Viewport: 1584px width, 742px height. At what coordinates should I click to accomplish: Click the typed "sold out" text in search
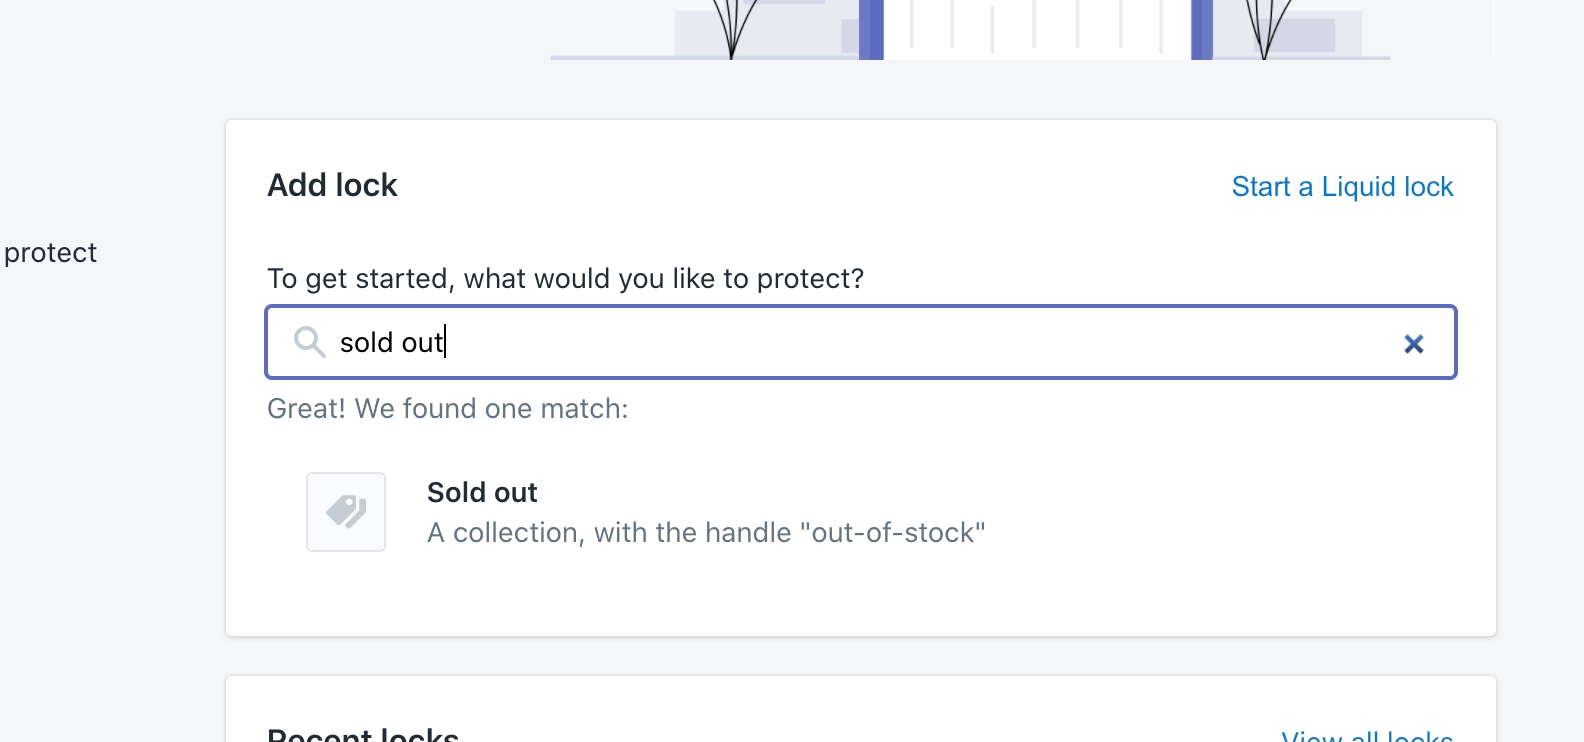pyautogui.click(x=391, y=343)
